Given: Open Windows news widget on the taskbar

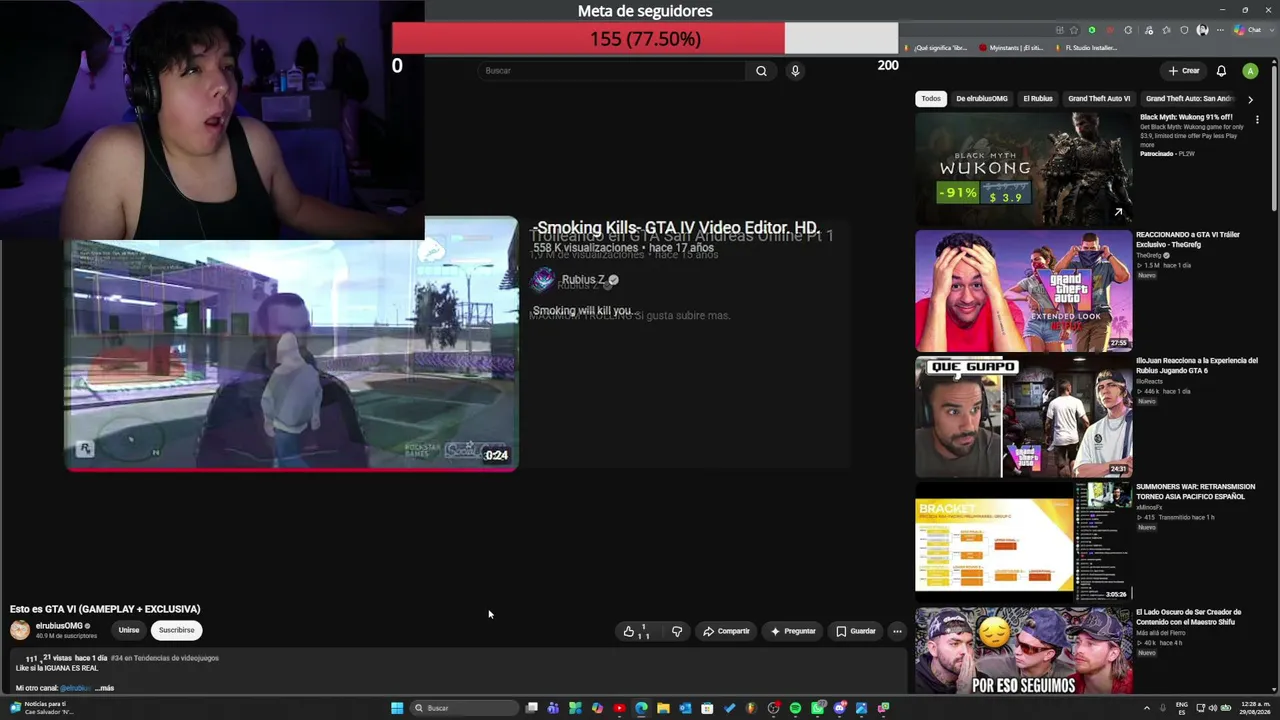Looking at the screenshot, I should tap(40, 708).
